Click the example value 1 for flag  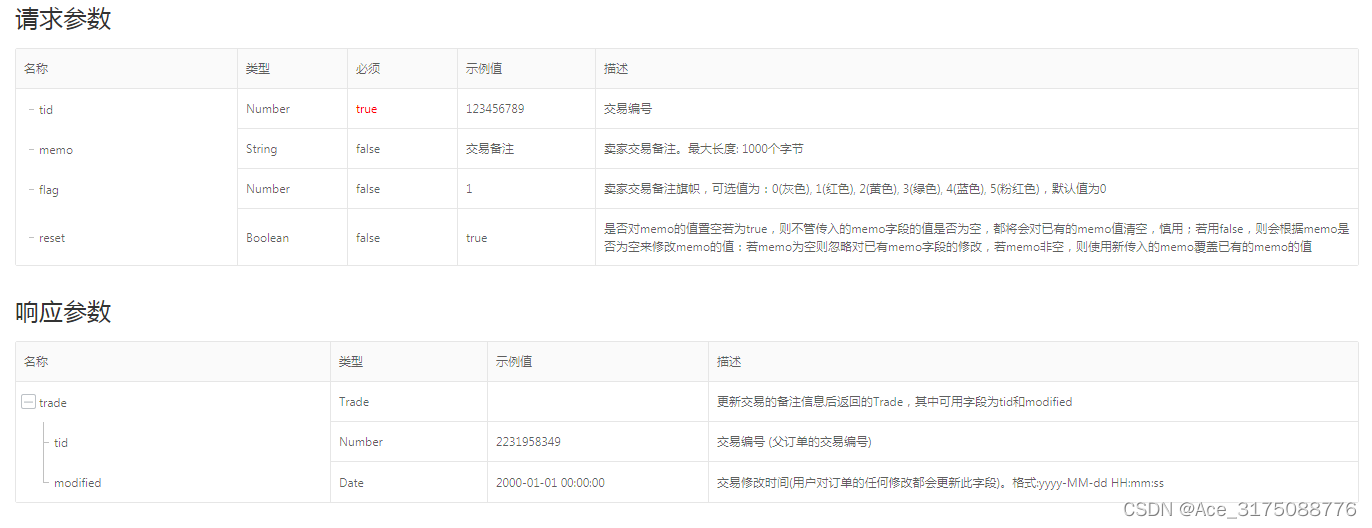click(469, 189)
